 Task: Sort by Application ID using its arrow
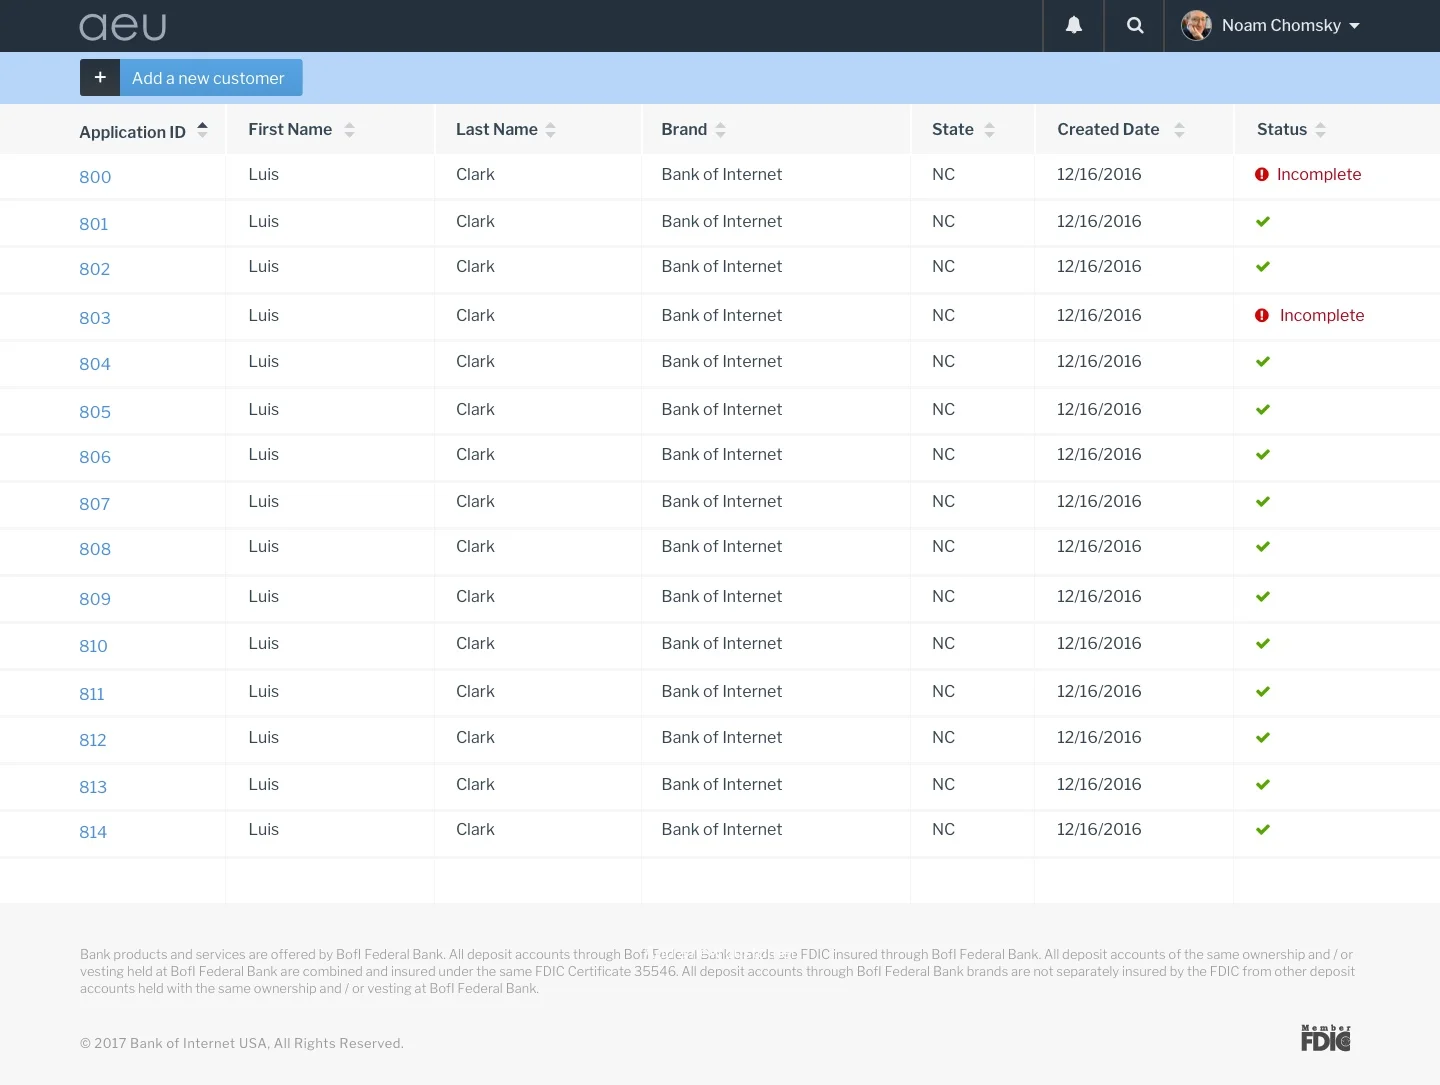pos(202,129)
